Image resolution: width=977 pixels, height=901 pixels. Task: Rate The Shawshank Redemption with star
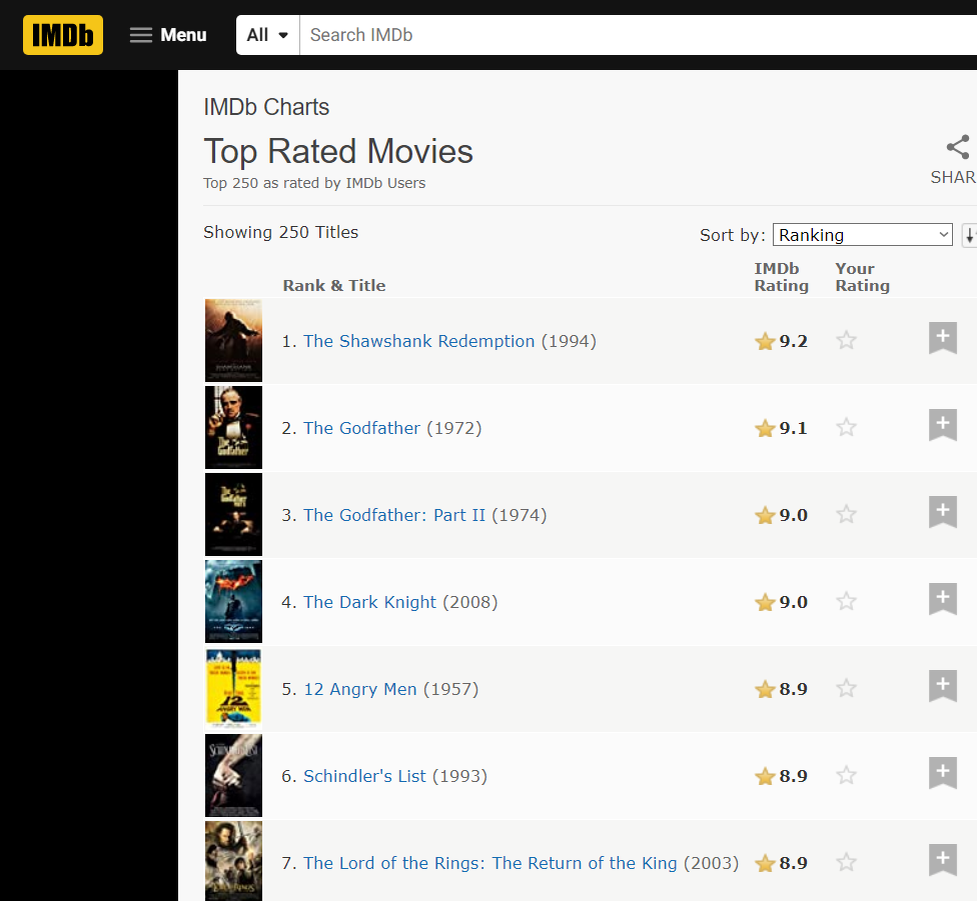click(846, 340)
